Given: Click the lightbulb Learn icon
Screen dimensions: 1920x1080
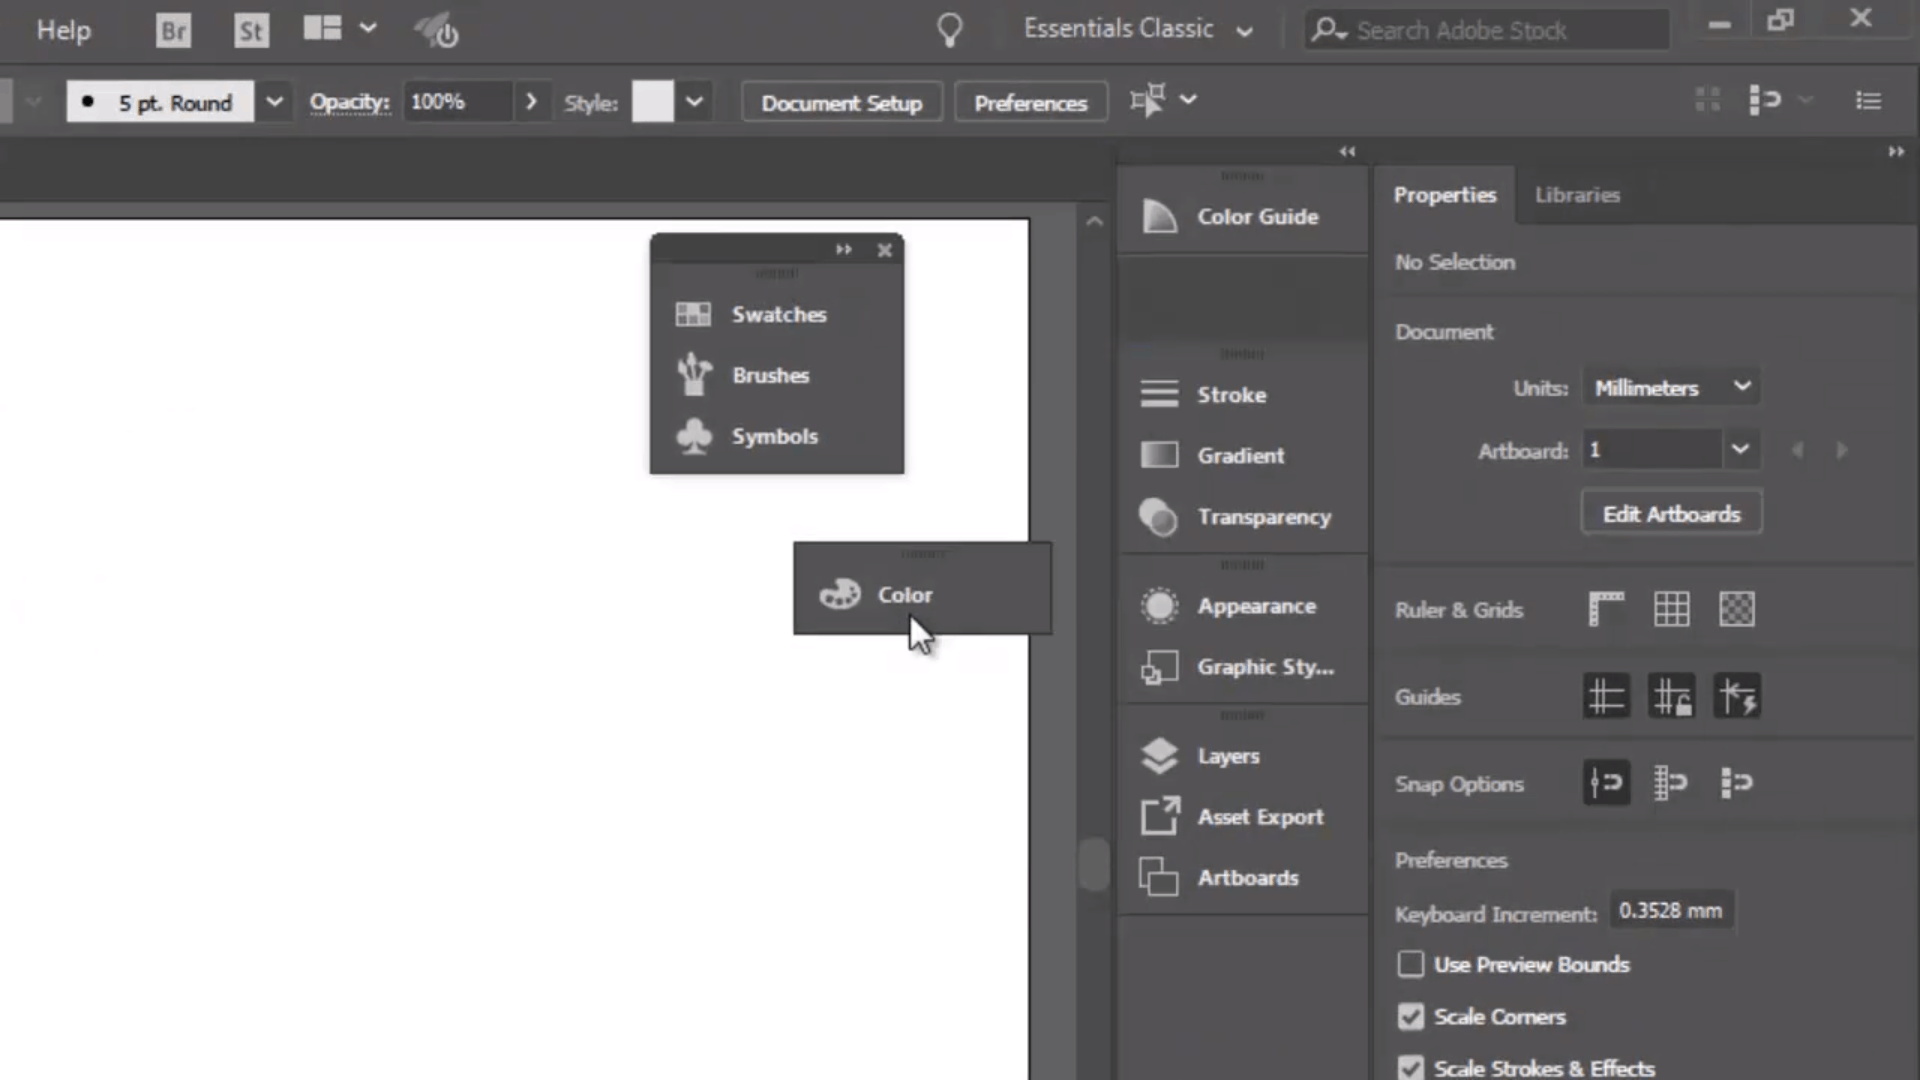Looking at the screenshot, I should (949, 30).
